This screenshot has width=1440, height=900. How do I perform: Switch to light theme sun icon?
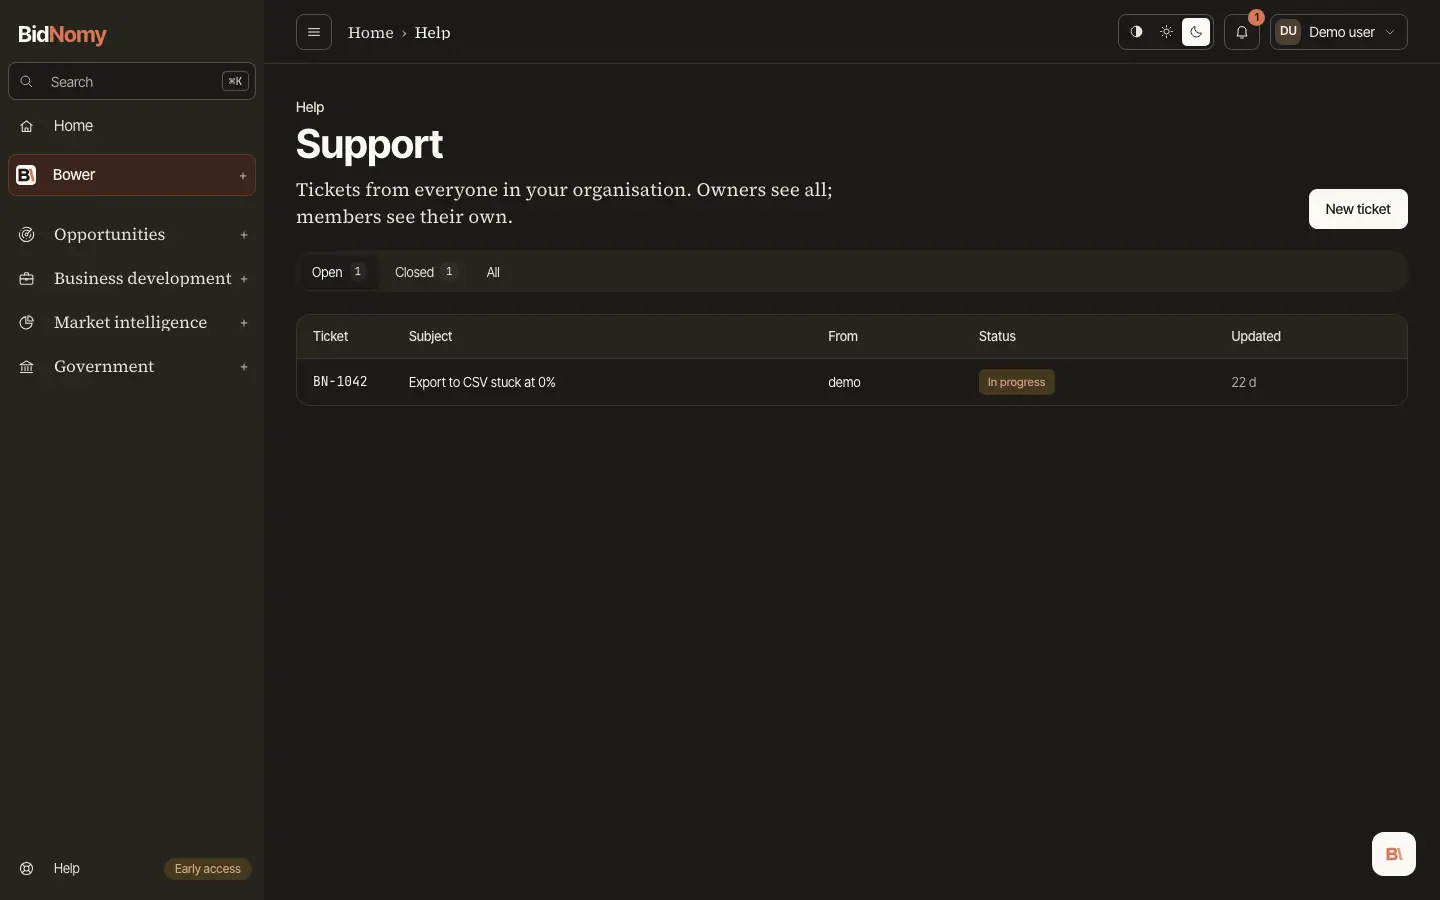(1166, 32)
